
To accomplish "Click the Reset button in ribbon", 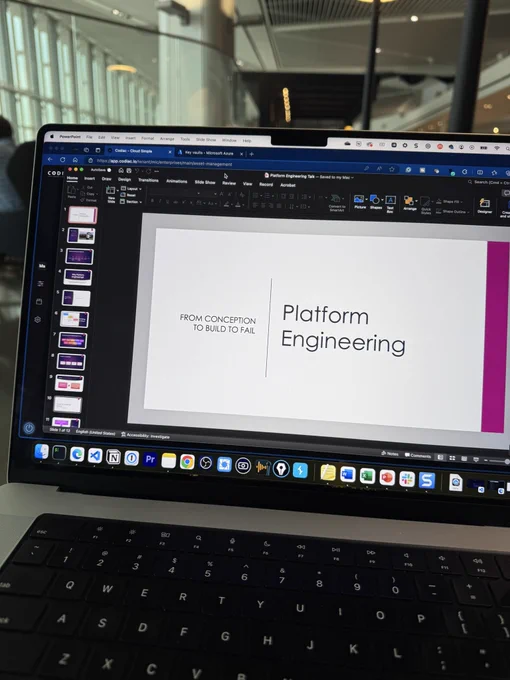I will (129, 195).
